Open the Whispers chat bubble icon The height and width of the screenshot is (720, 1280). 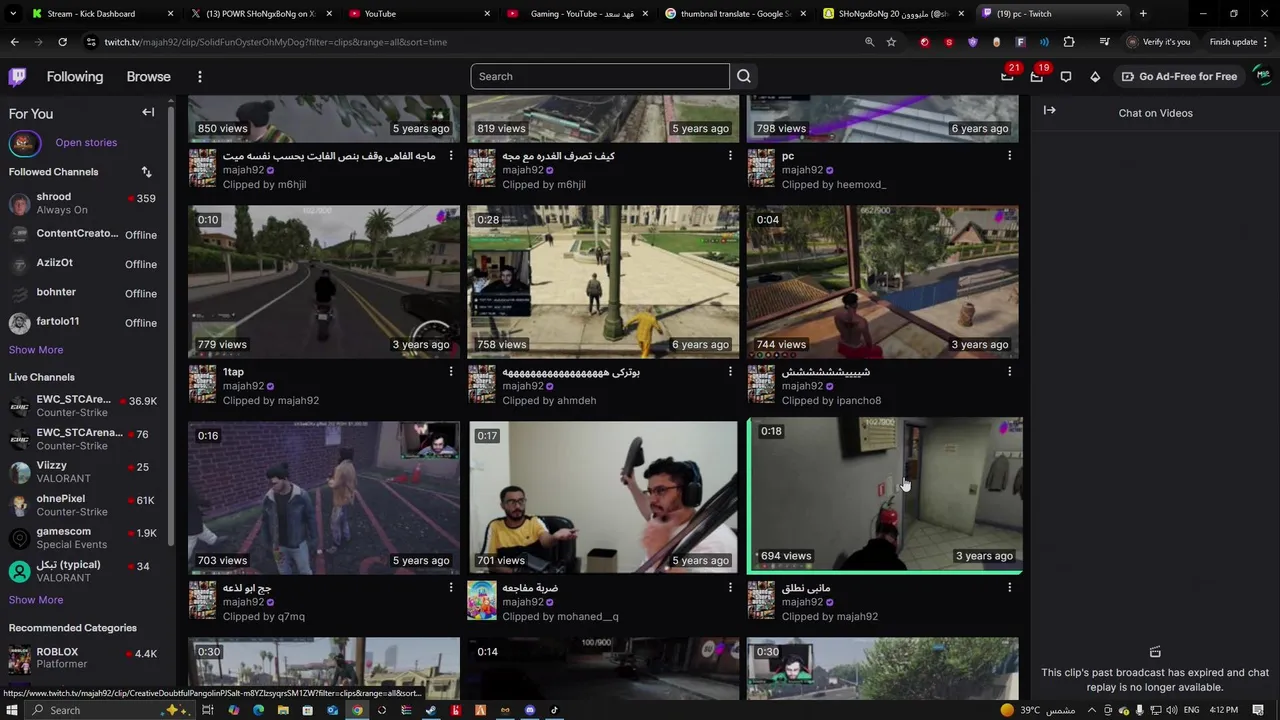[x=1066, y=77]
